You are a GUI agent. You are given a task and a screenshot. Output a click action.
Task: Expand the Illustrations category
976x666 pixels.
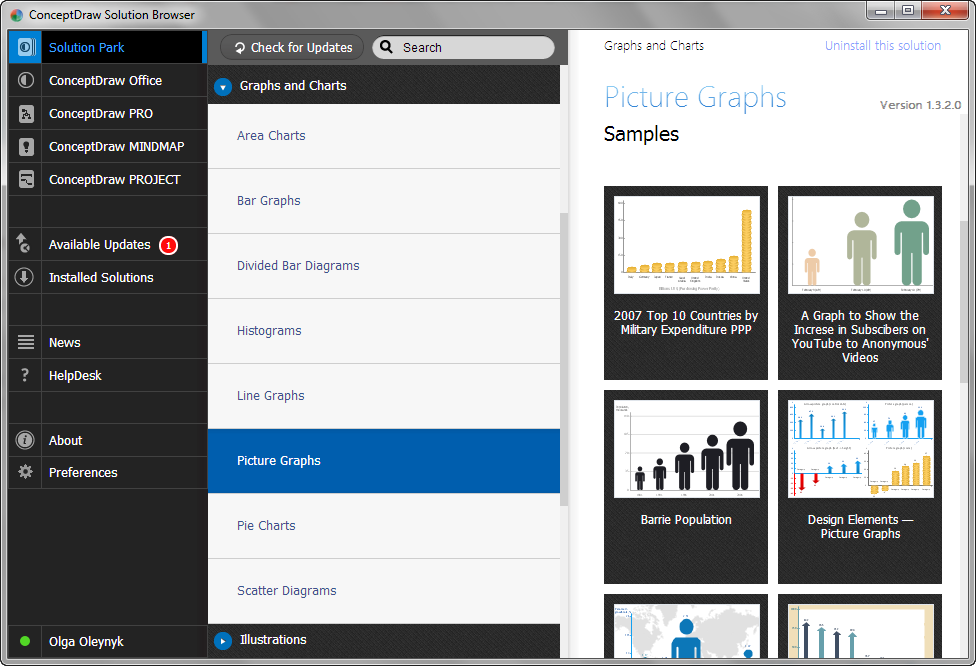pos(223,640)
